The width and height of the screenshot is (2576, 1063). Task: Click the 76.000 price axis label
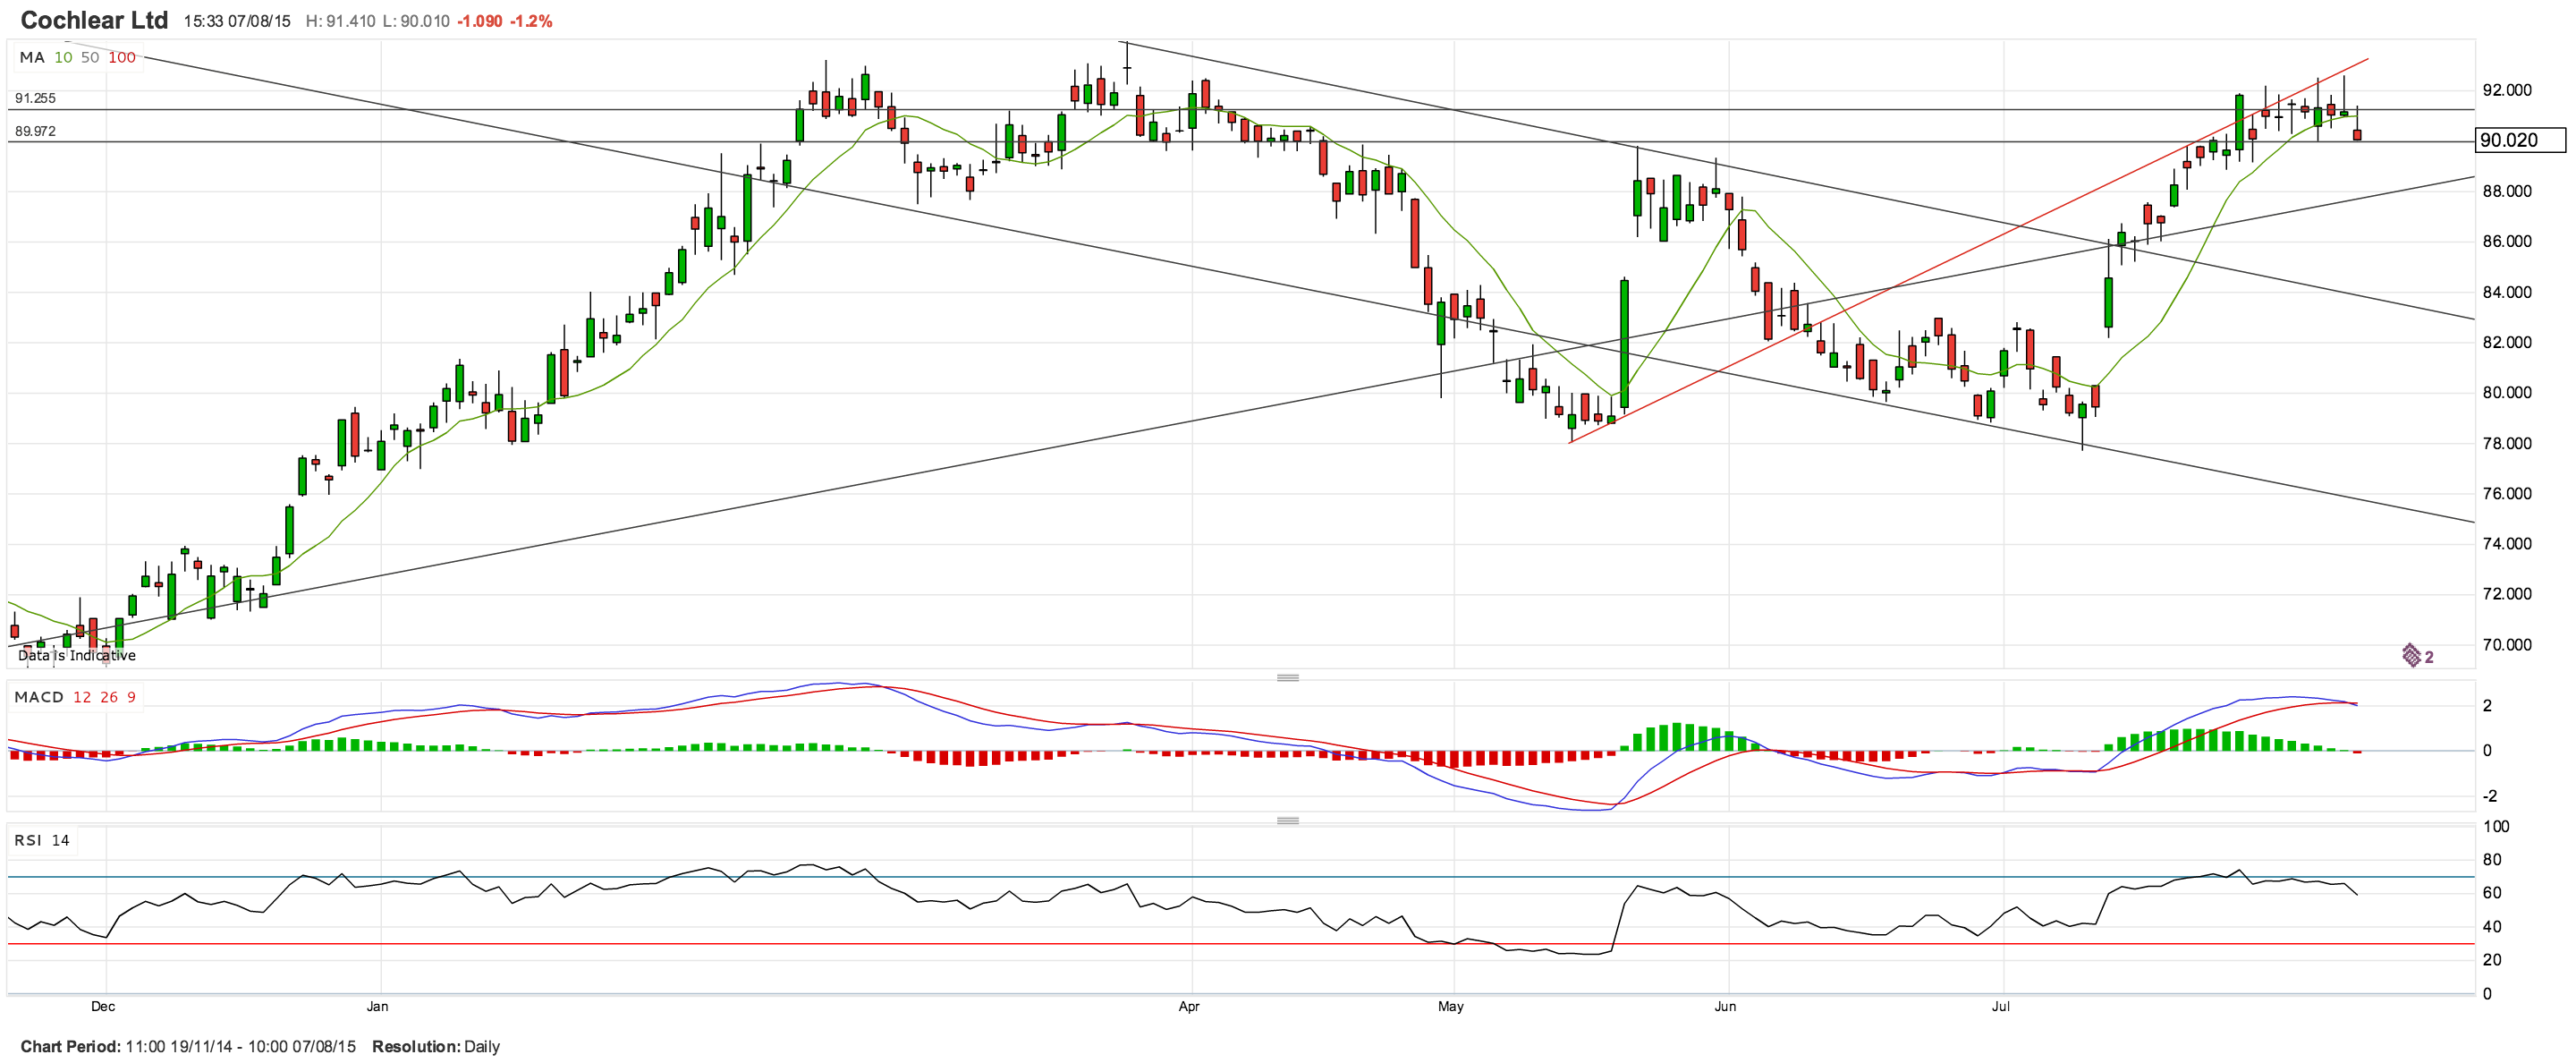click(x=2507, y=493)
